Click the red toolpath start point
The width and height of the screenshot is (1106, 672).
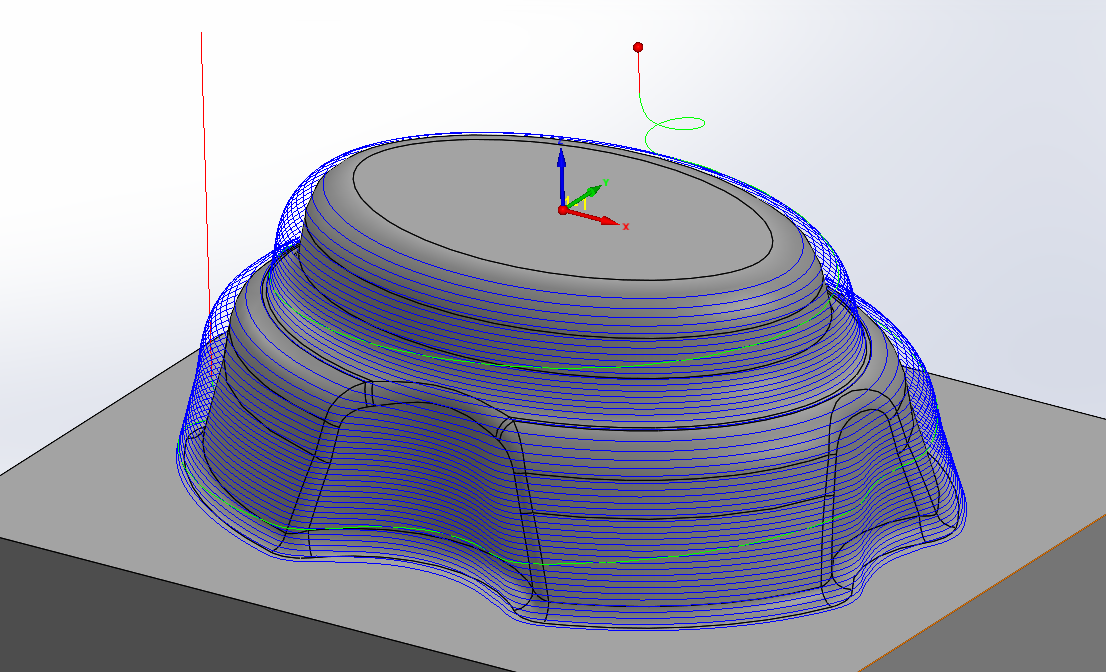click(x=638, y=47)
